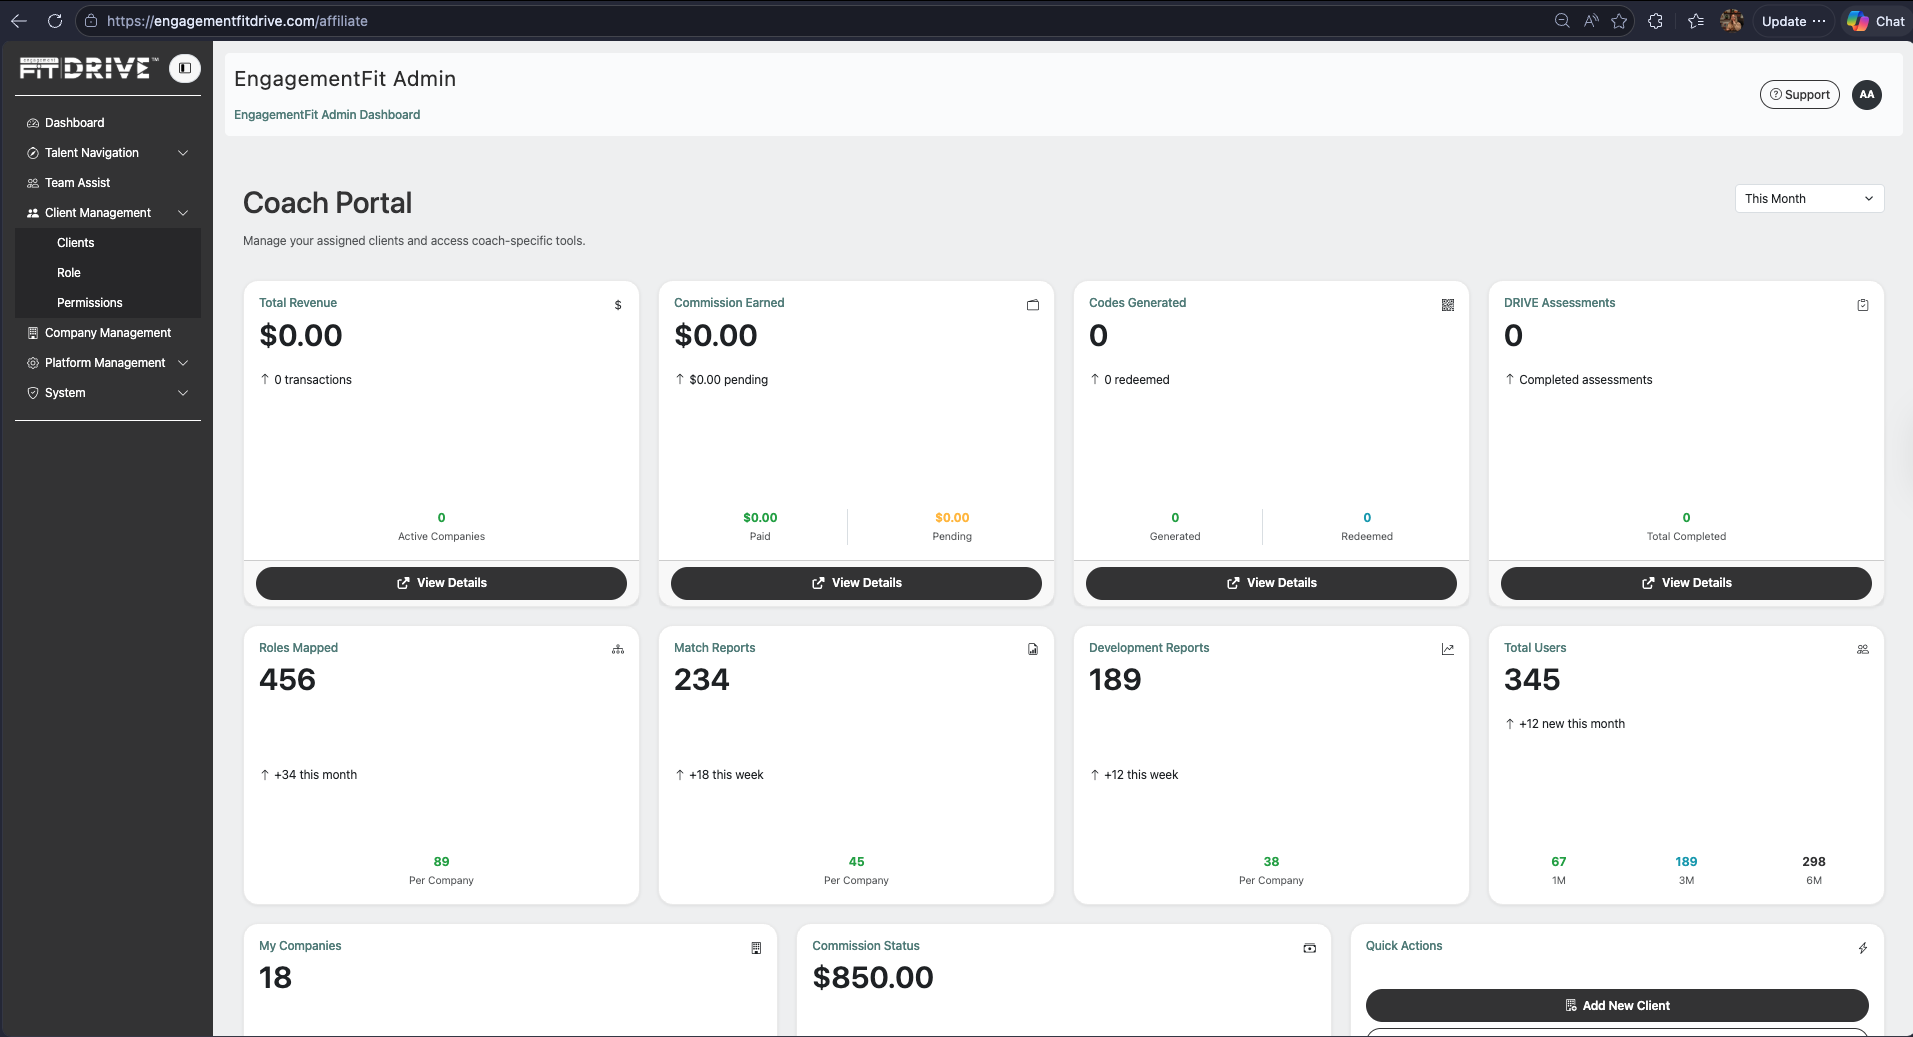The width and height of the screenshot is (1913, 1037).
Task: Open the read aloud icon in address bar
Action: pos(1591,21)
